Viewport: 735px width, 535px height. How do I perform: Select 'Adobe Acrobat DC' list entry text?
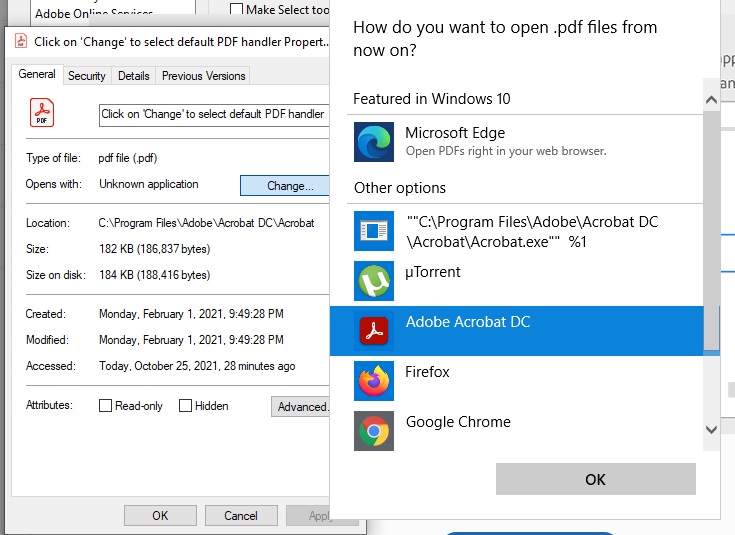tap(468, 322)
